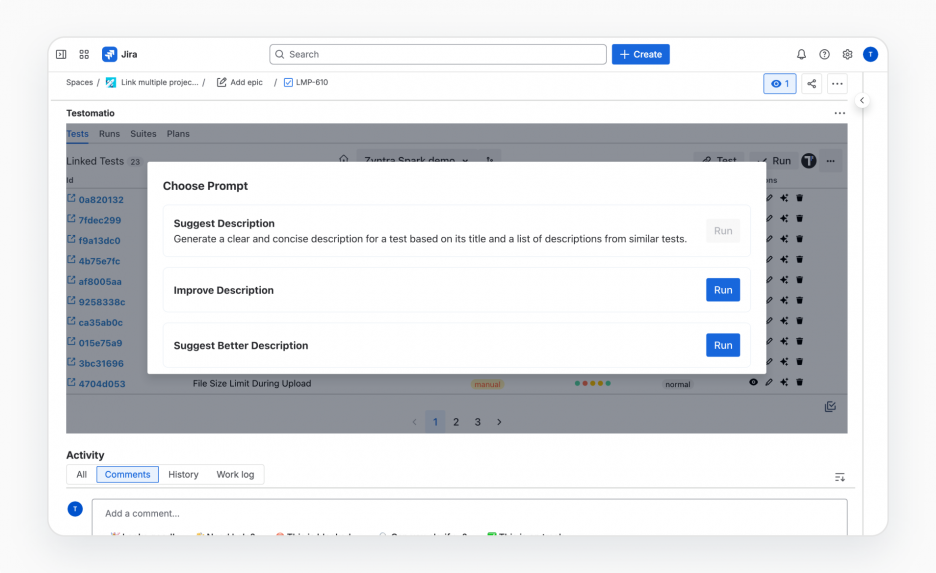
Task: Open Testomatio panel three-dot menu
Action: click(839, 113)
